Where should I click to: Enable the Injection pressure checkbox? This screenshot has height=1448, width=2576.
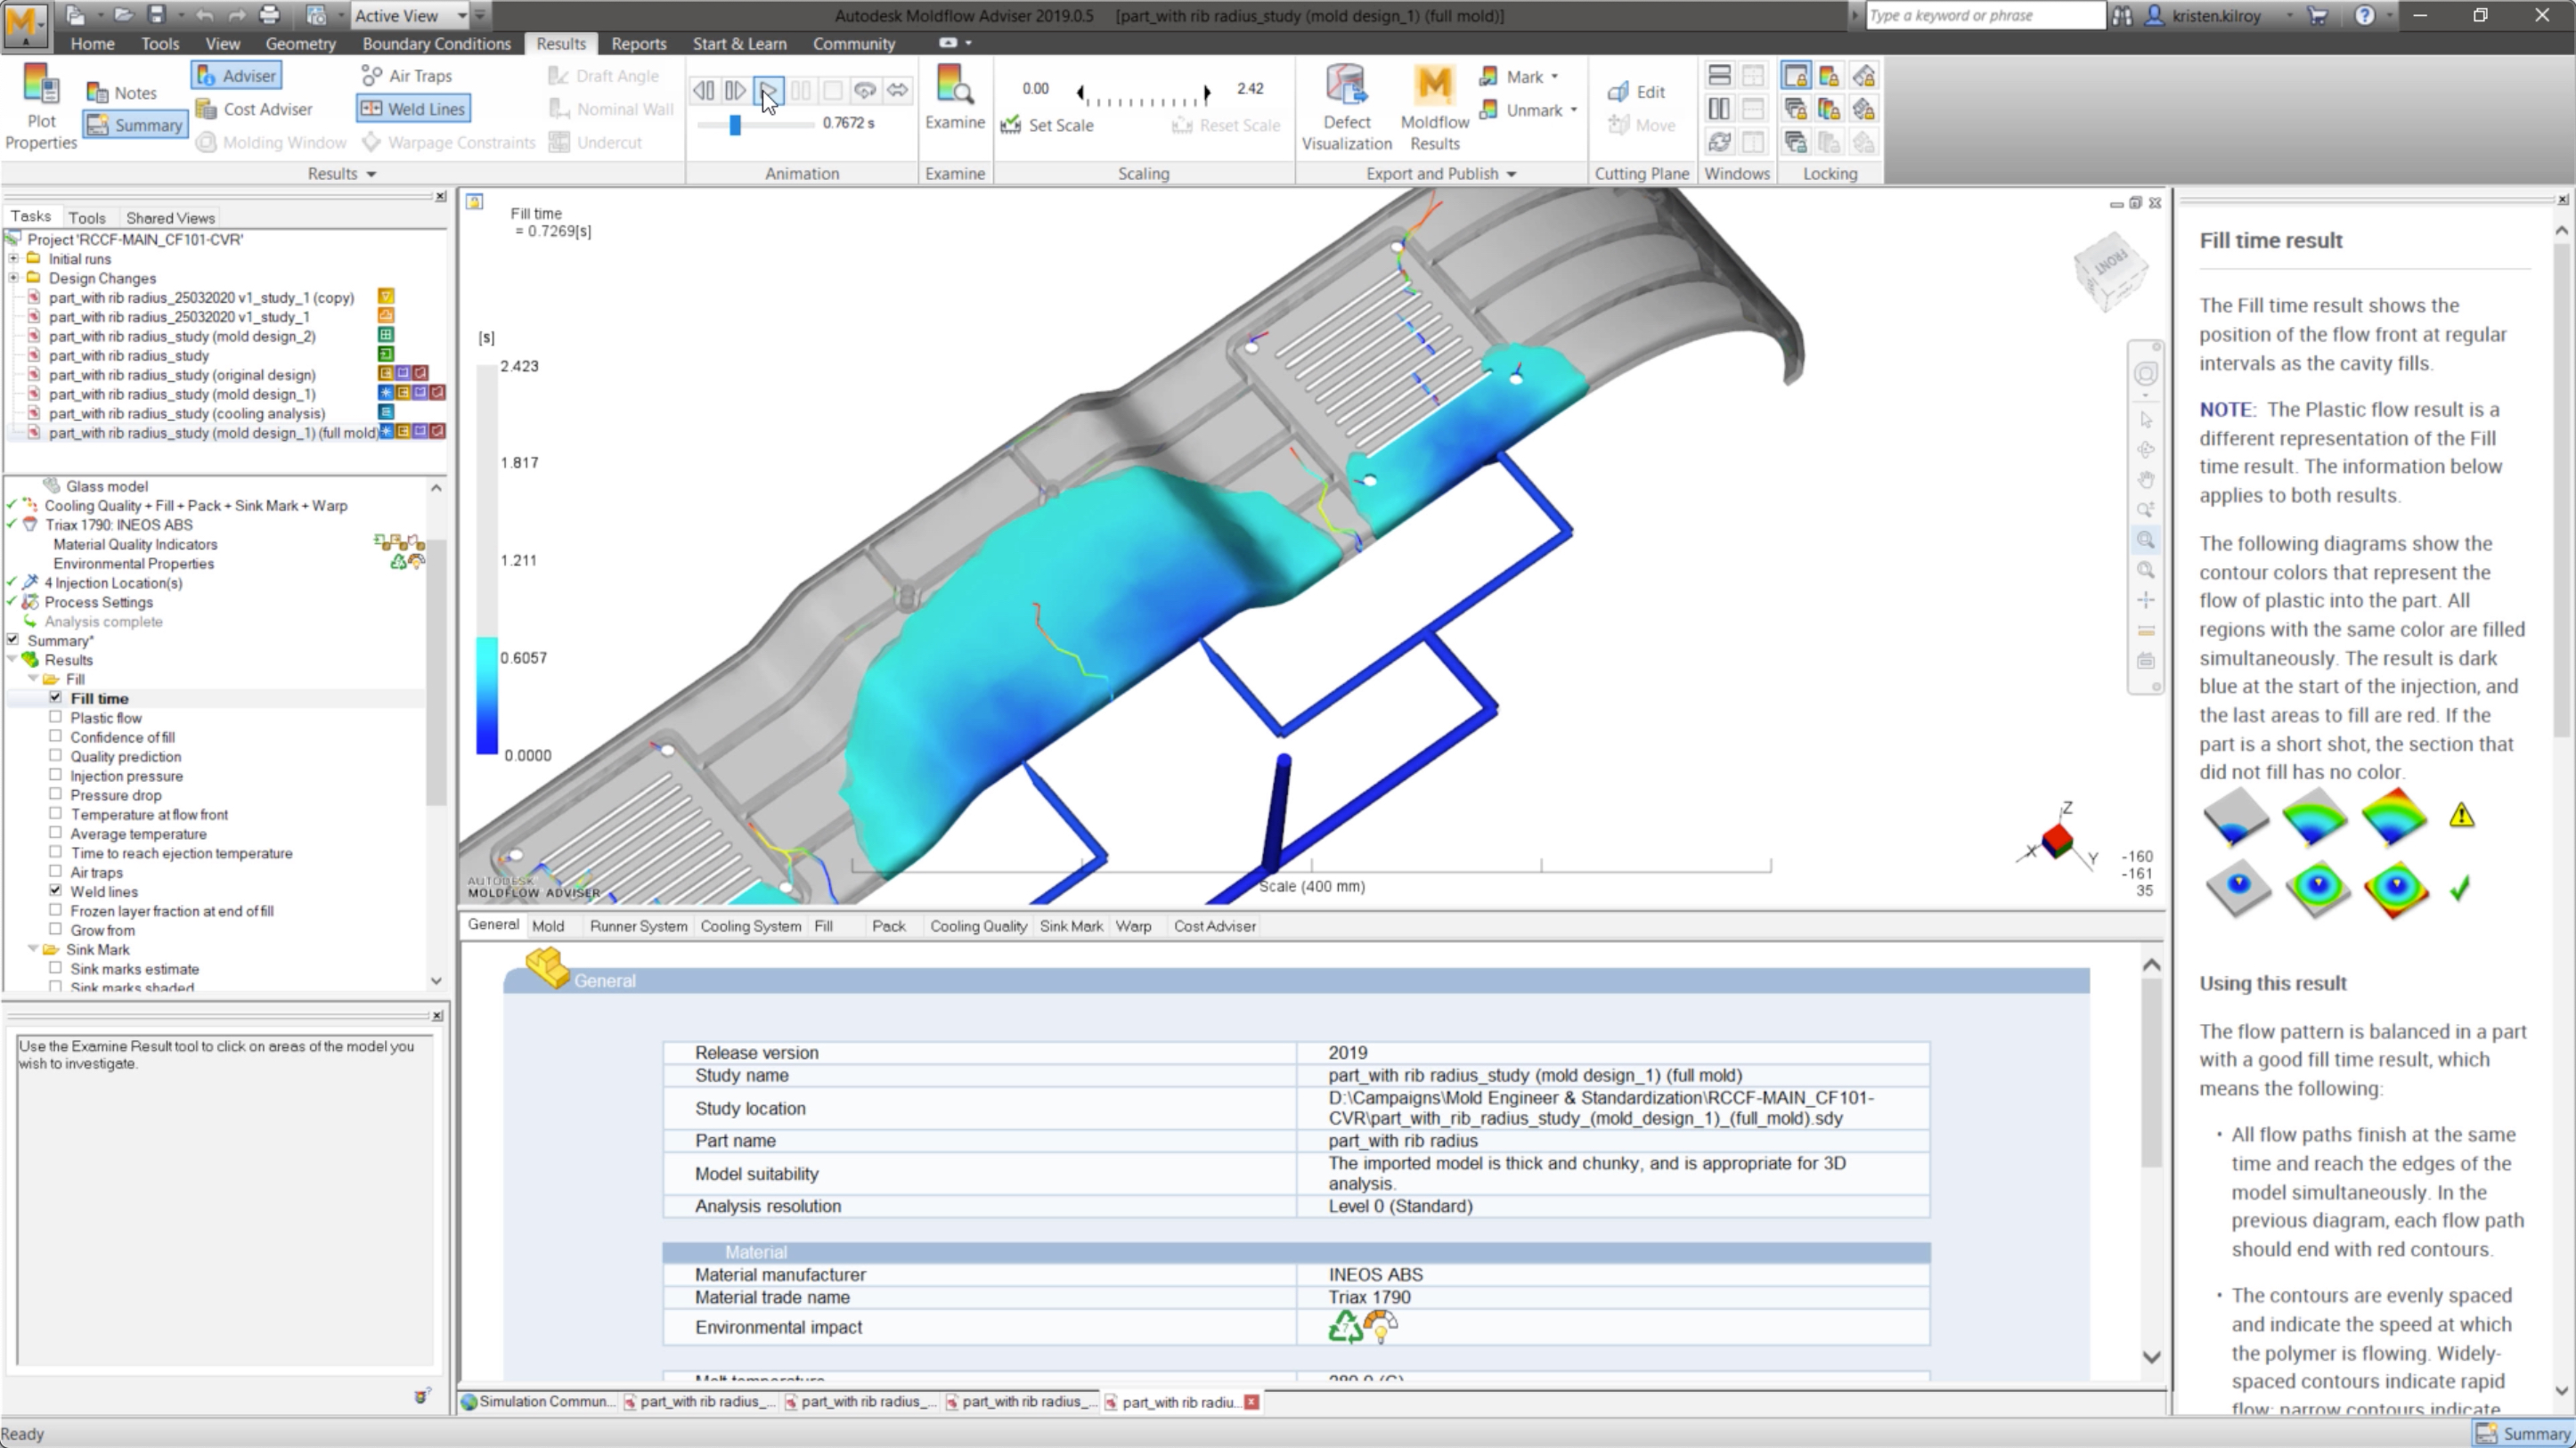click(56, 775)
